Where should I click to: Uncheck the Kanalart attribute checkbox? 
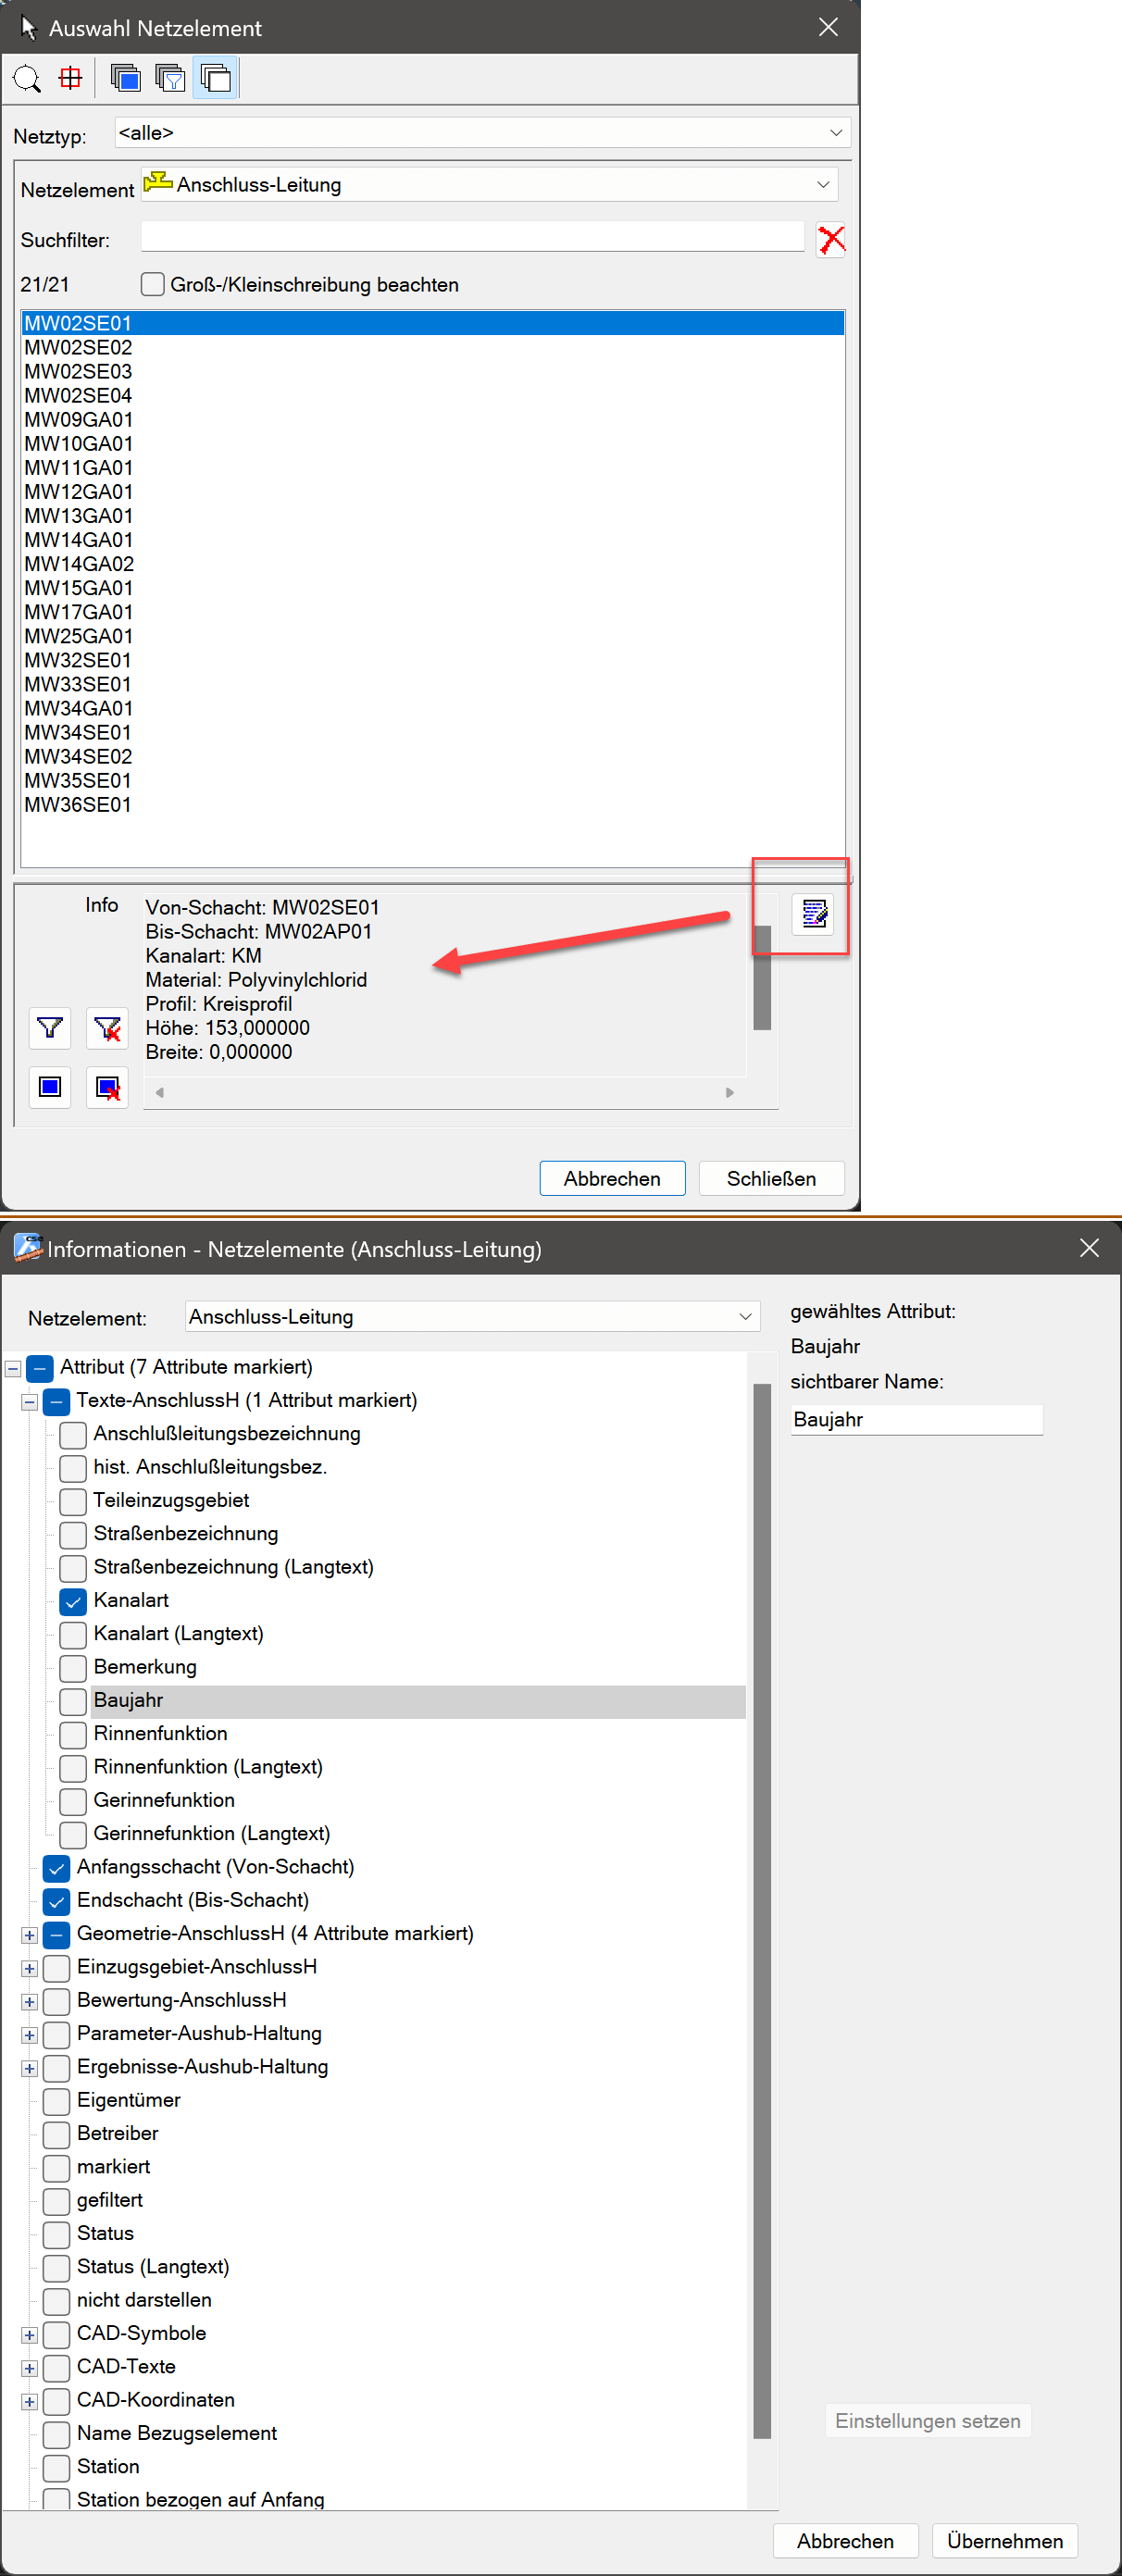click(x=73, y=1600)
